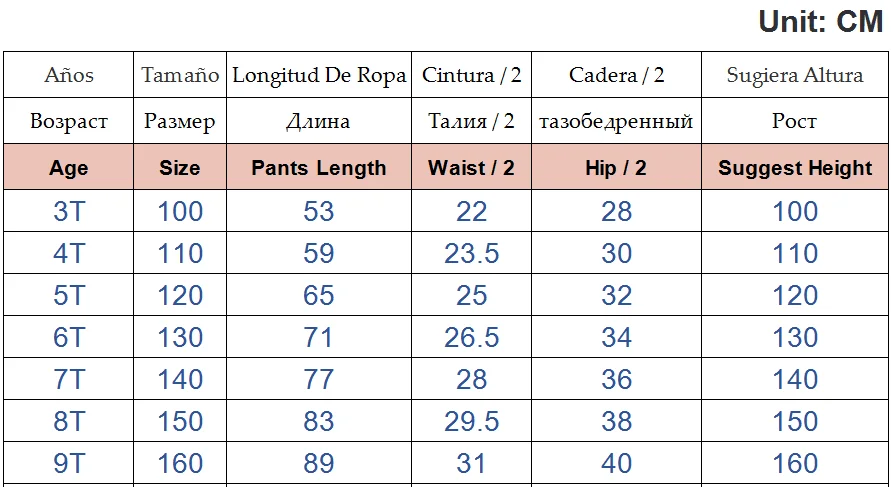
Task: Click the "Suggest Height" header cell
Action: coord(795,168)
